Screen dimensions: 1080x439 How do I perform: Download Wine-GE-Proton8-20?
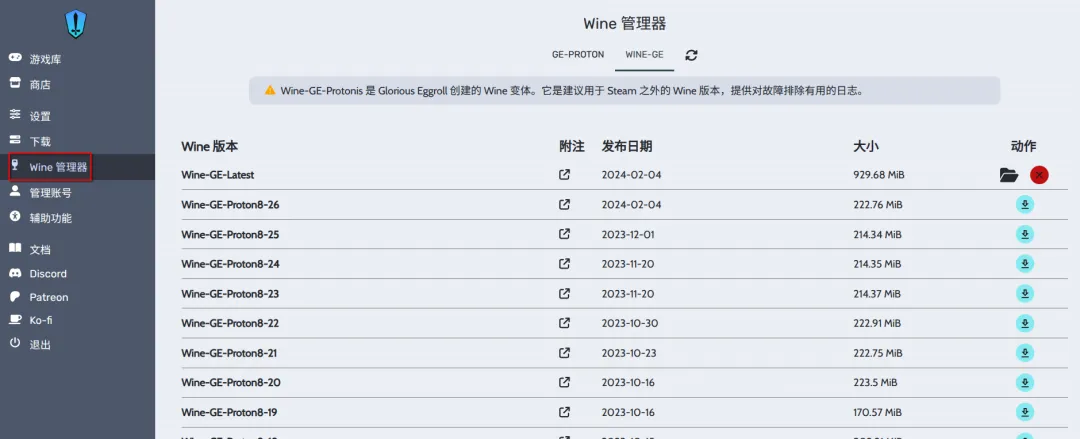tap(1025, 382)
